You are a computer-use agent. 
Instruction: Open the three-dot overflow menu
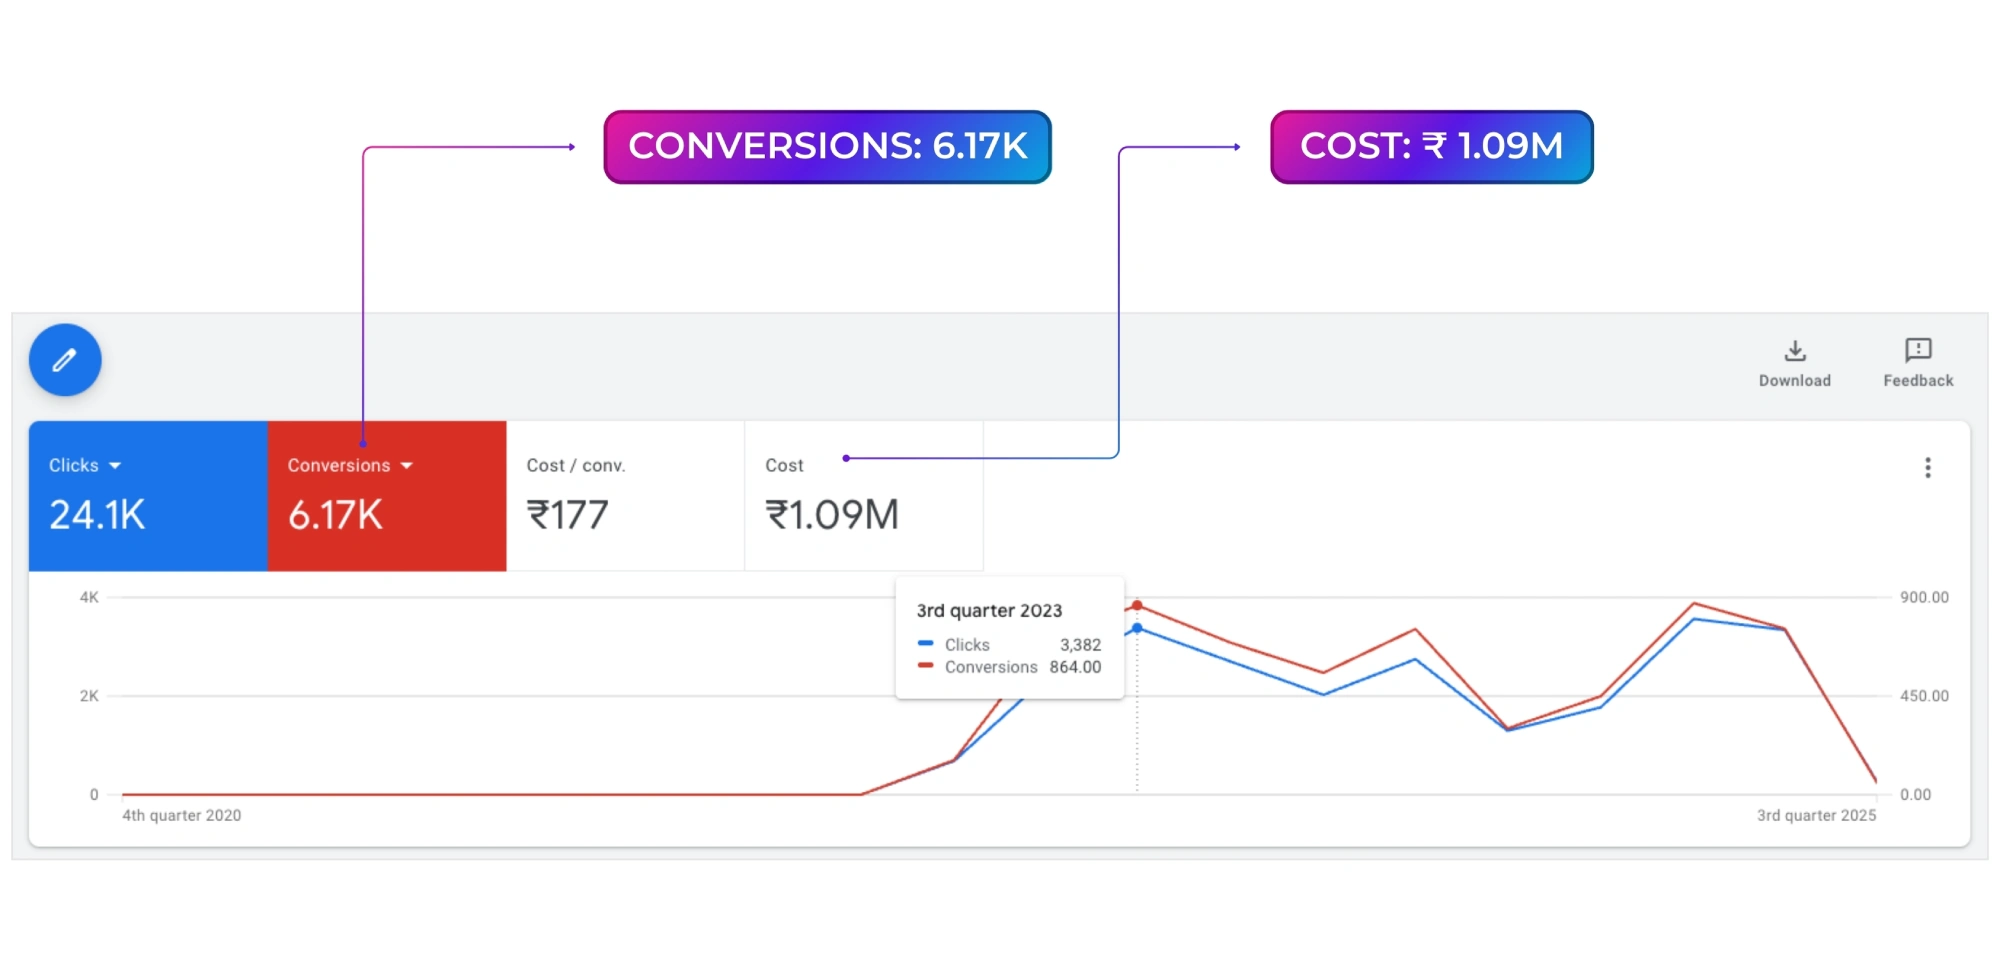(x=1927, y=467)
